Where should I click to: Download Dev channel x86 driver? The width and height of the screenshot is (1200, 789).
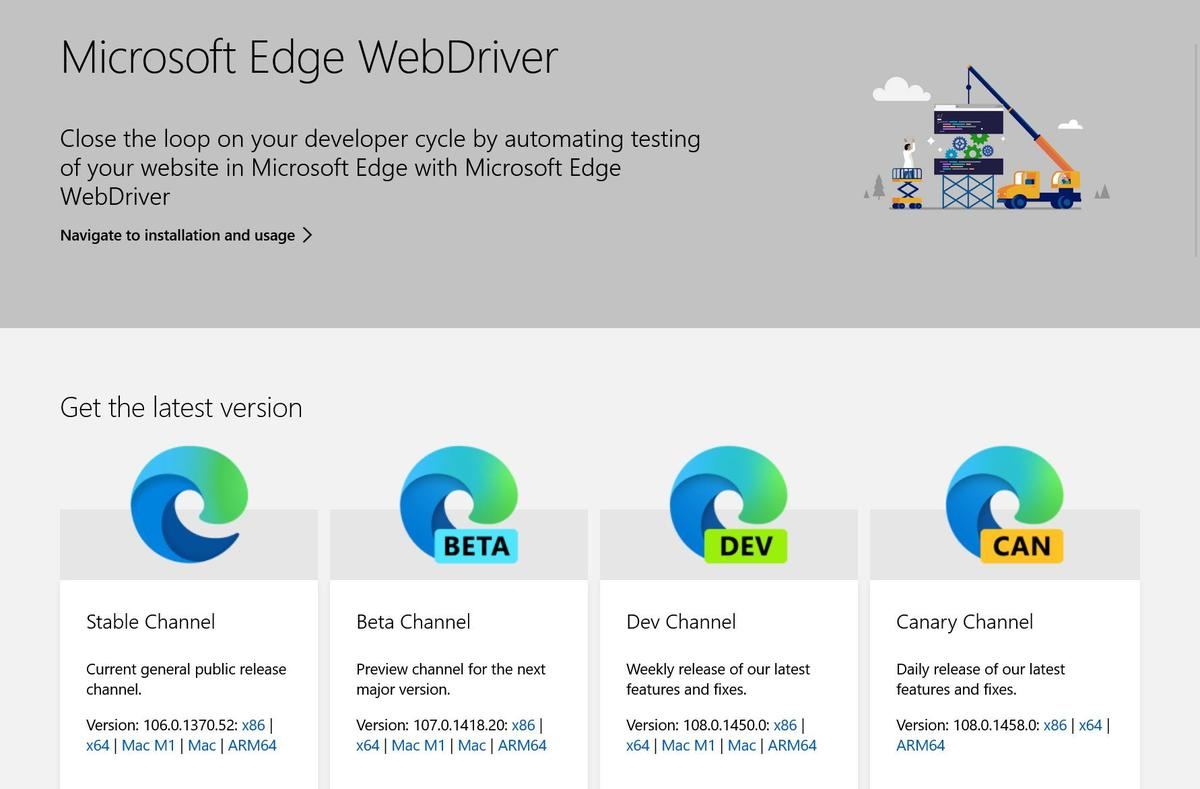point(785,725)
